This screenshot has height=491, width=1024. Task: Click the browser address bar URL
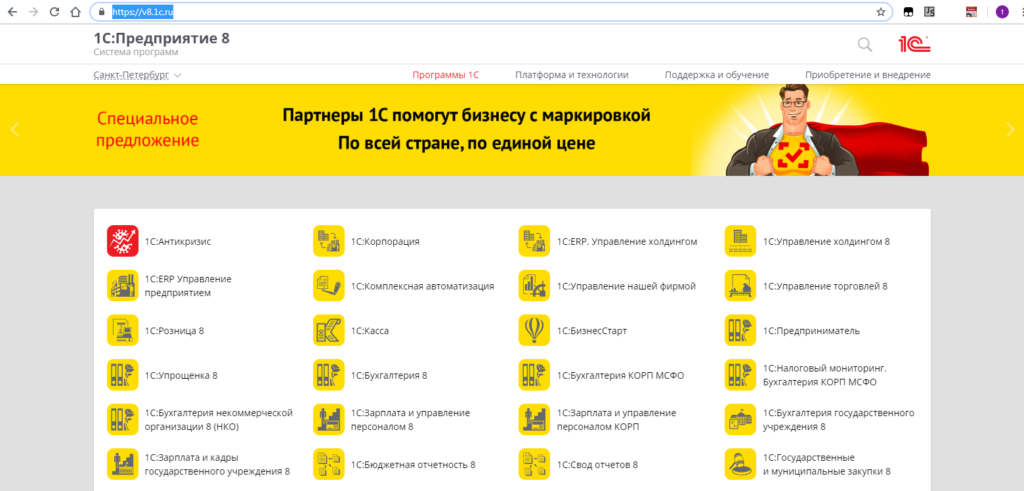[x=142, y=12]
